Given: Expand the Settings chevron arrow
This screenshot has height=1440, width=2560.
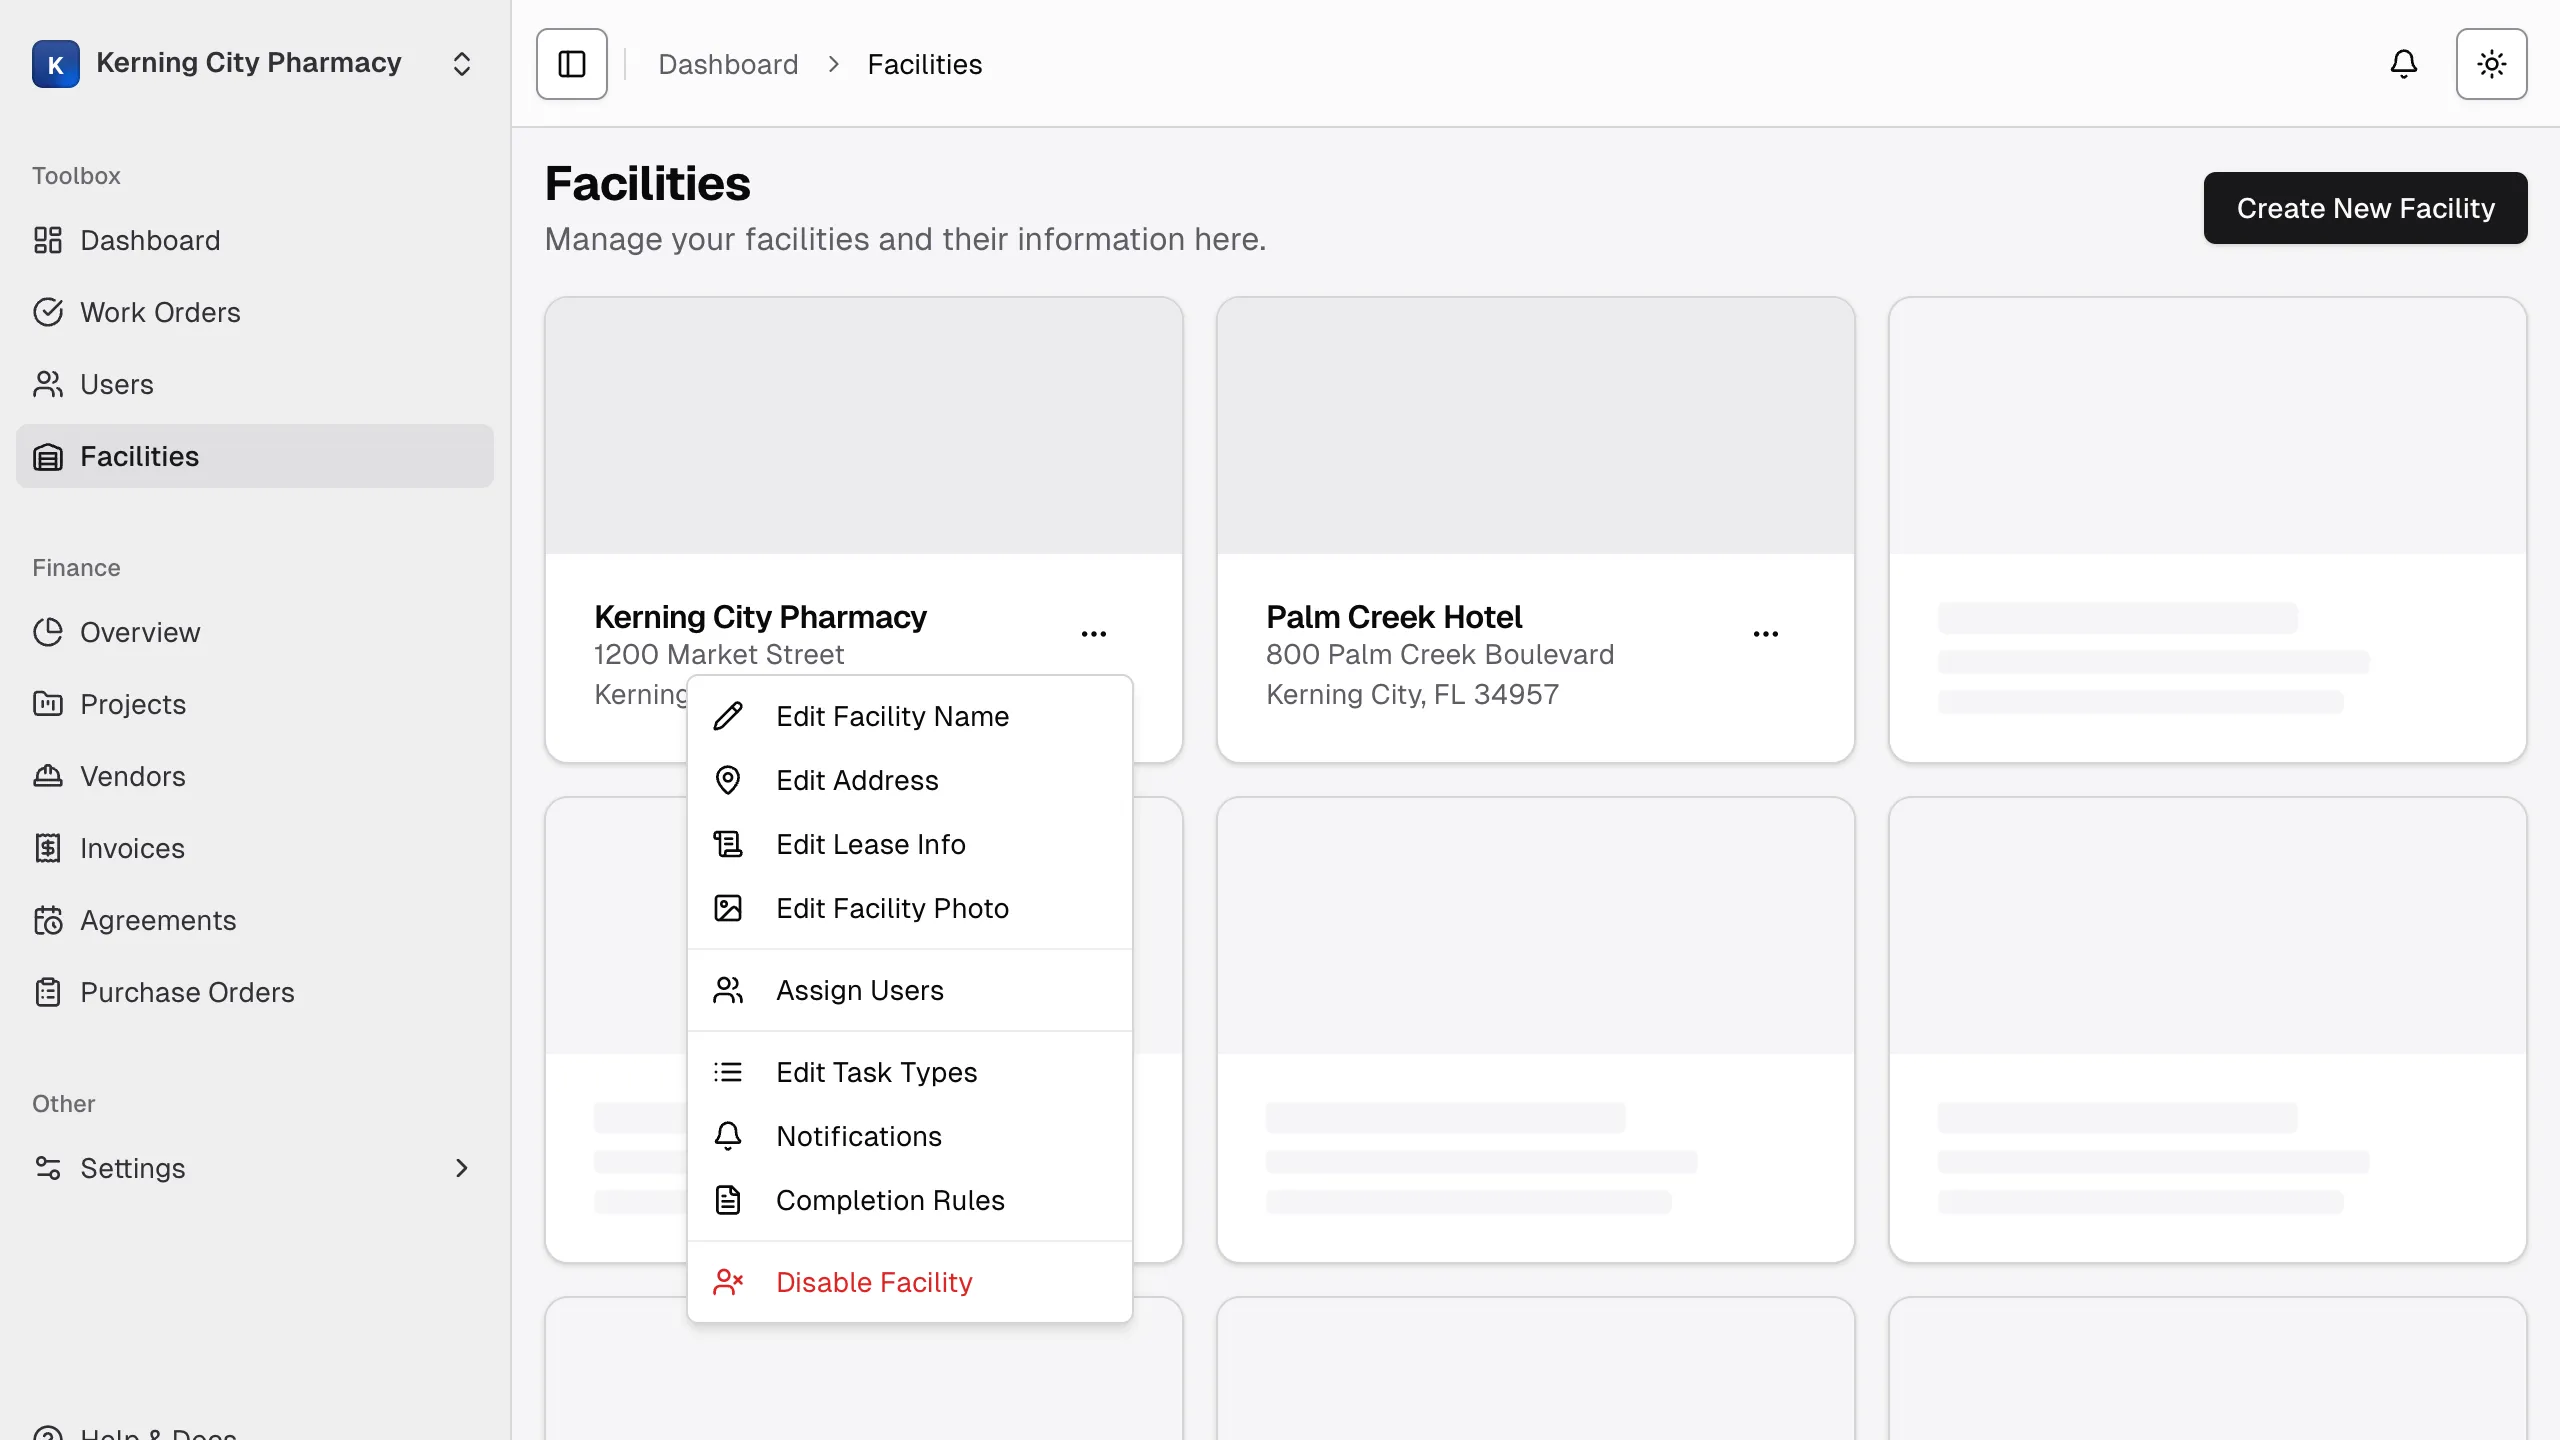Looking at the screenshot, I should 461,1168.
